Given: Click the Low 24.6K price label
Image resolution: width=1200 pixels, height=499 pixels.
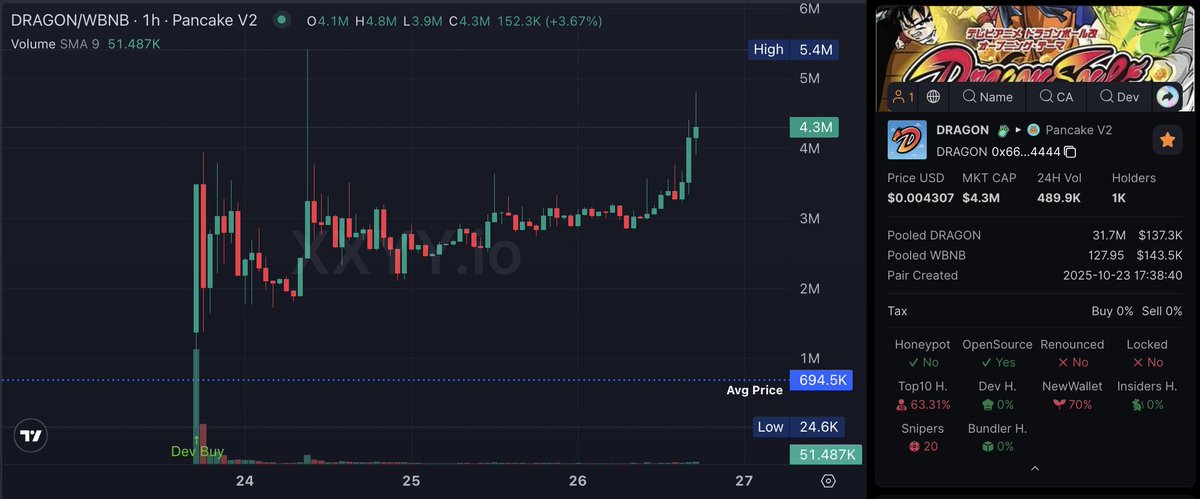Looking at the screenshot, I should point(797,428).
